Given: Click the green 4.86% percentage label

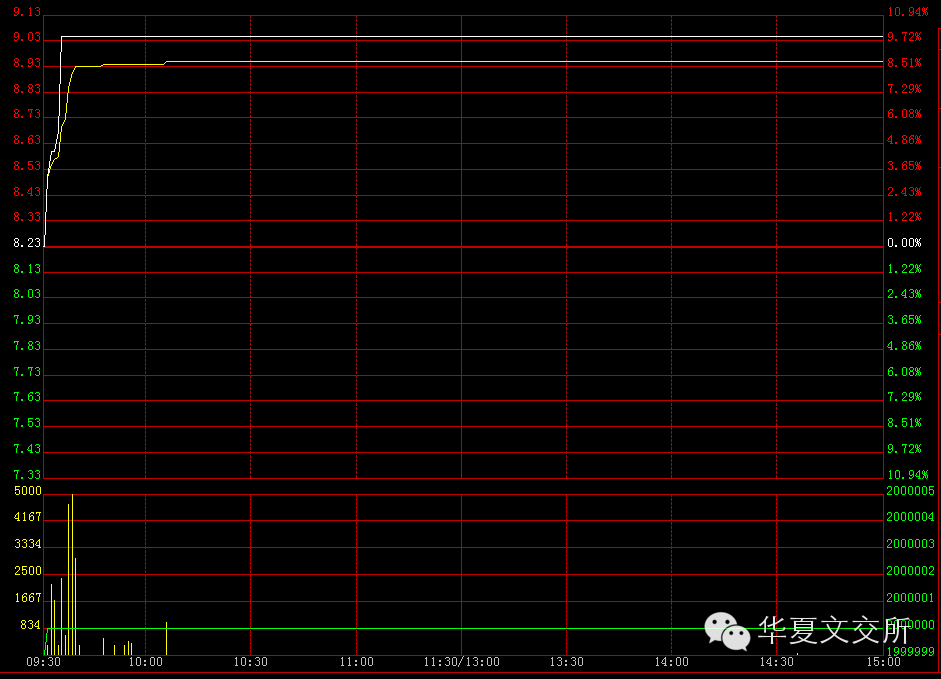Looking at the screenshot, I should tap(904, 346).
